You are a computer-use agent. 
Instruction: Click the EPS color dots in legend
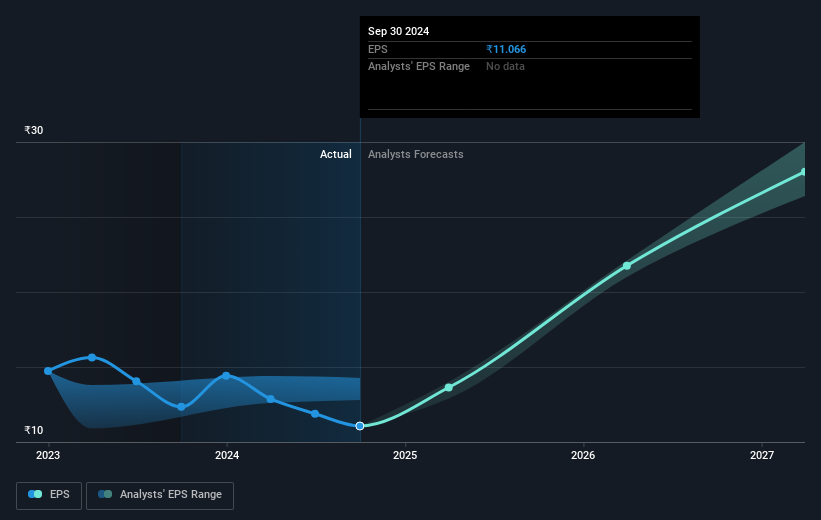click(x=35, y=494)
